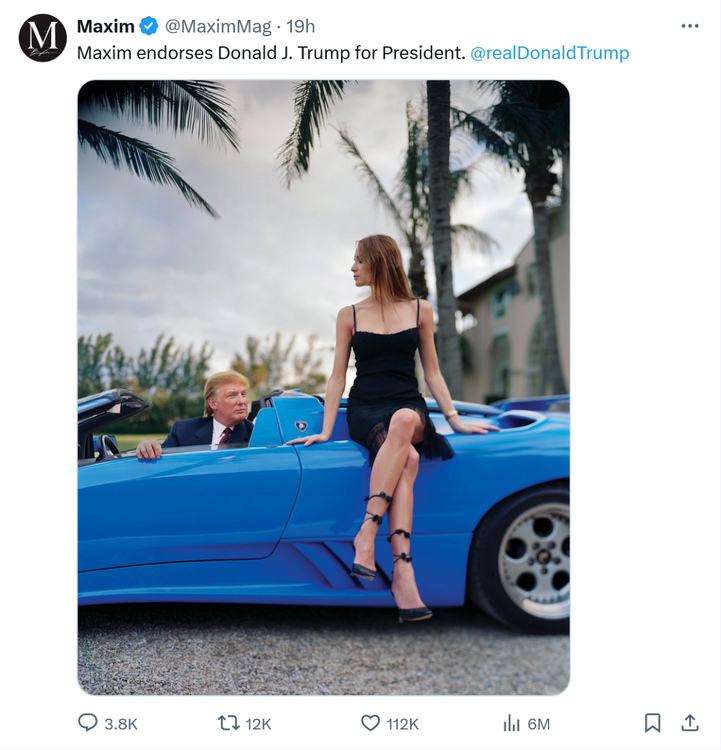Click empty space right of the photo
The image size is (721, 750).
point(645,400)
